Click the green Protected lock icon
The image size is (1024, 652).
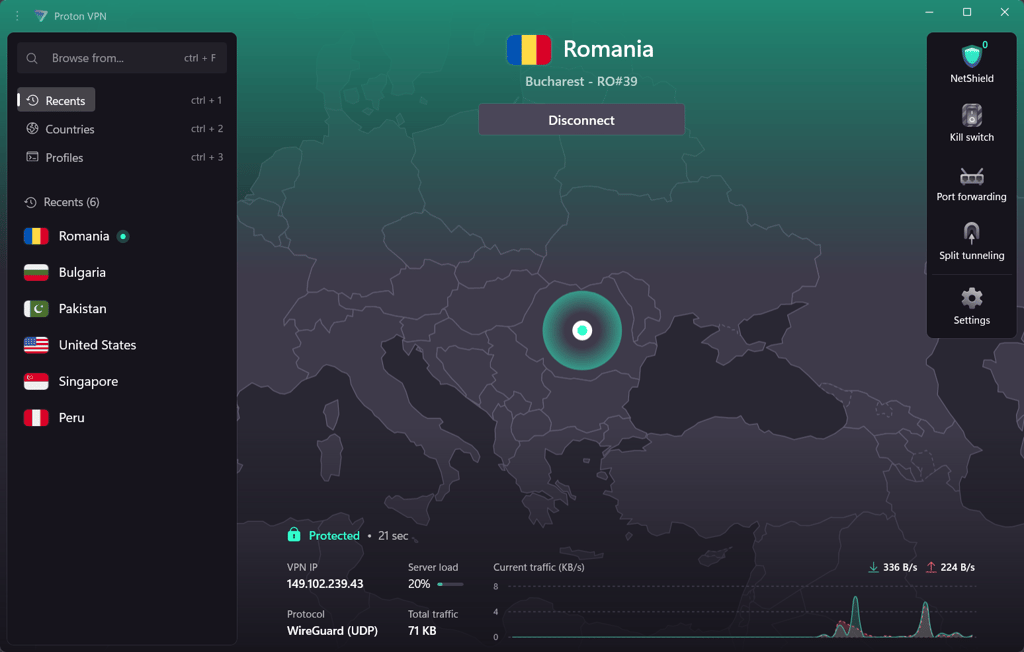point(294,535)
